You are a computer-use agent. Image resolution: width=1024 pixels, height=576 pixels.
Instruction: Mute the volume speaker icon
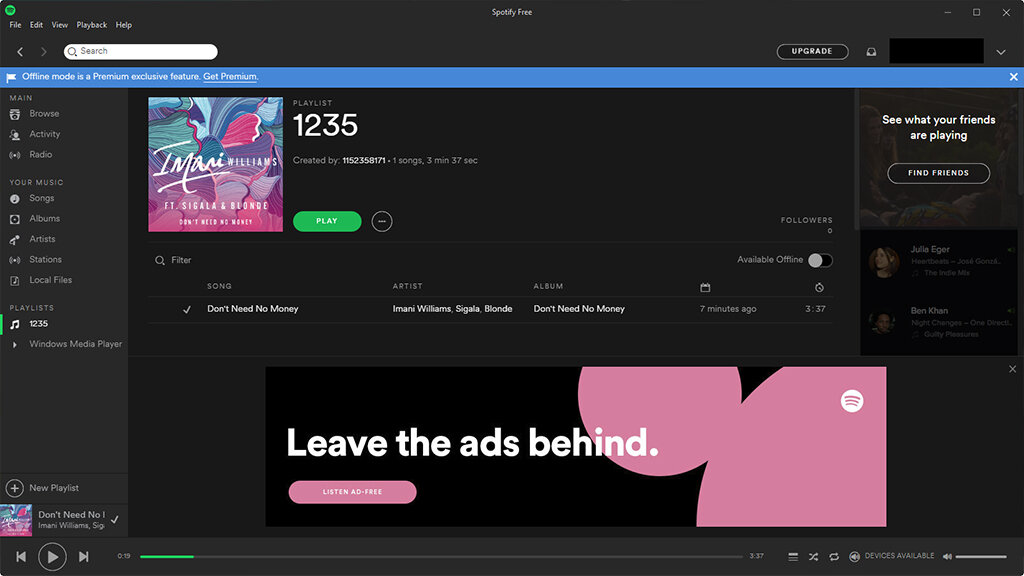click(947, 556)
